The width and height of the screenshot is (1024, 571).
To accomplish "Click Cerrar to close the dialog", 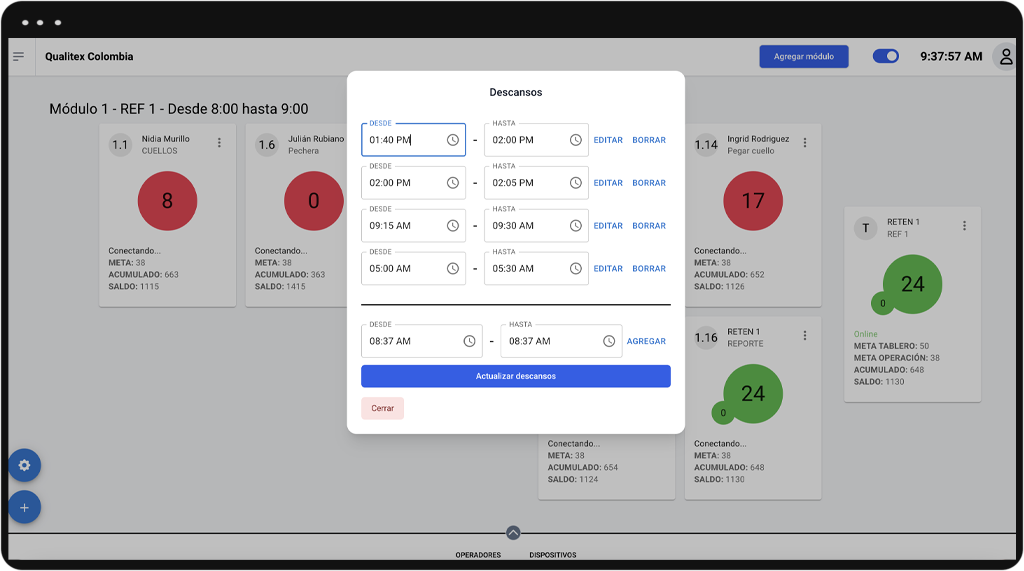I will point(382,408).
